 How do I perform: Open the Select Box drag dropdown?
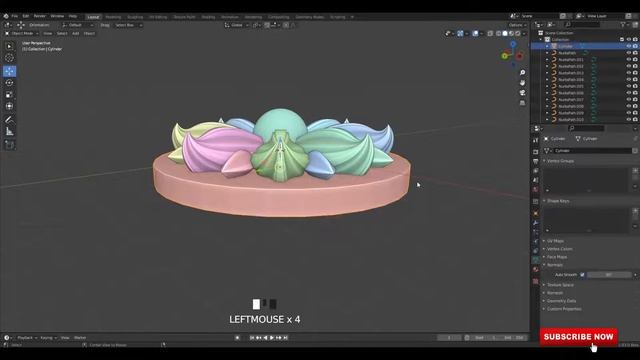(128, 25)
